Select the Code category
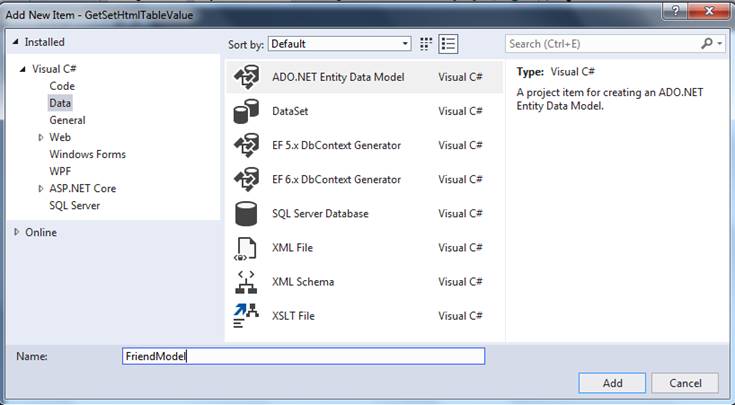Screen dimensions: 735x405 pos(62,86)
